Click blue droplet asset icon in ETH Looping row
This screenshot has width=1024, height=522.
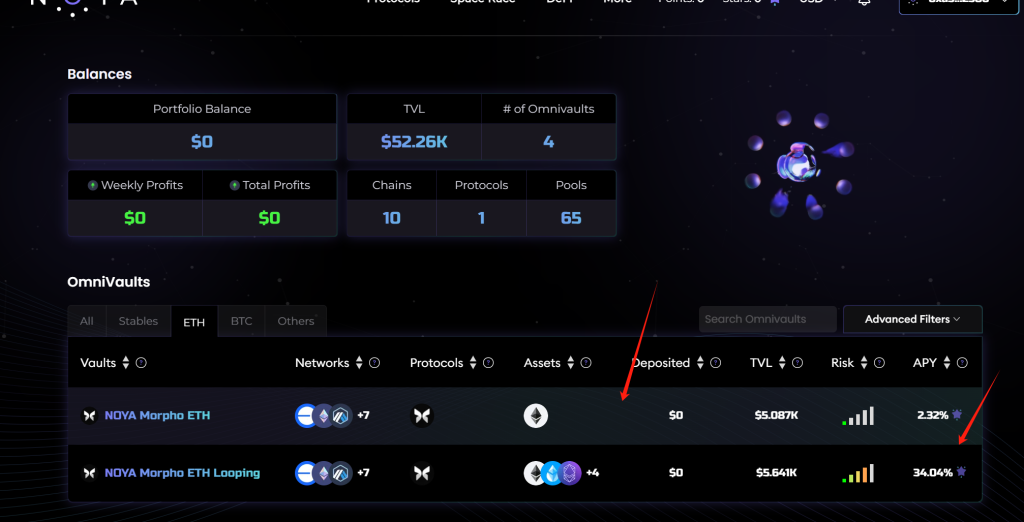[x=553, y=472]
